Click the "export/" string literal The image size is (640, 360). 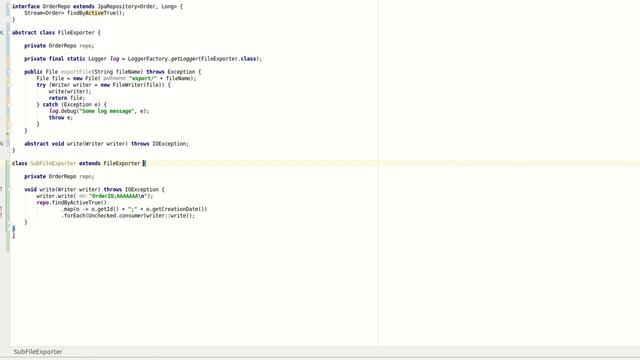[x=143, y=78]
